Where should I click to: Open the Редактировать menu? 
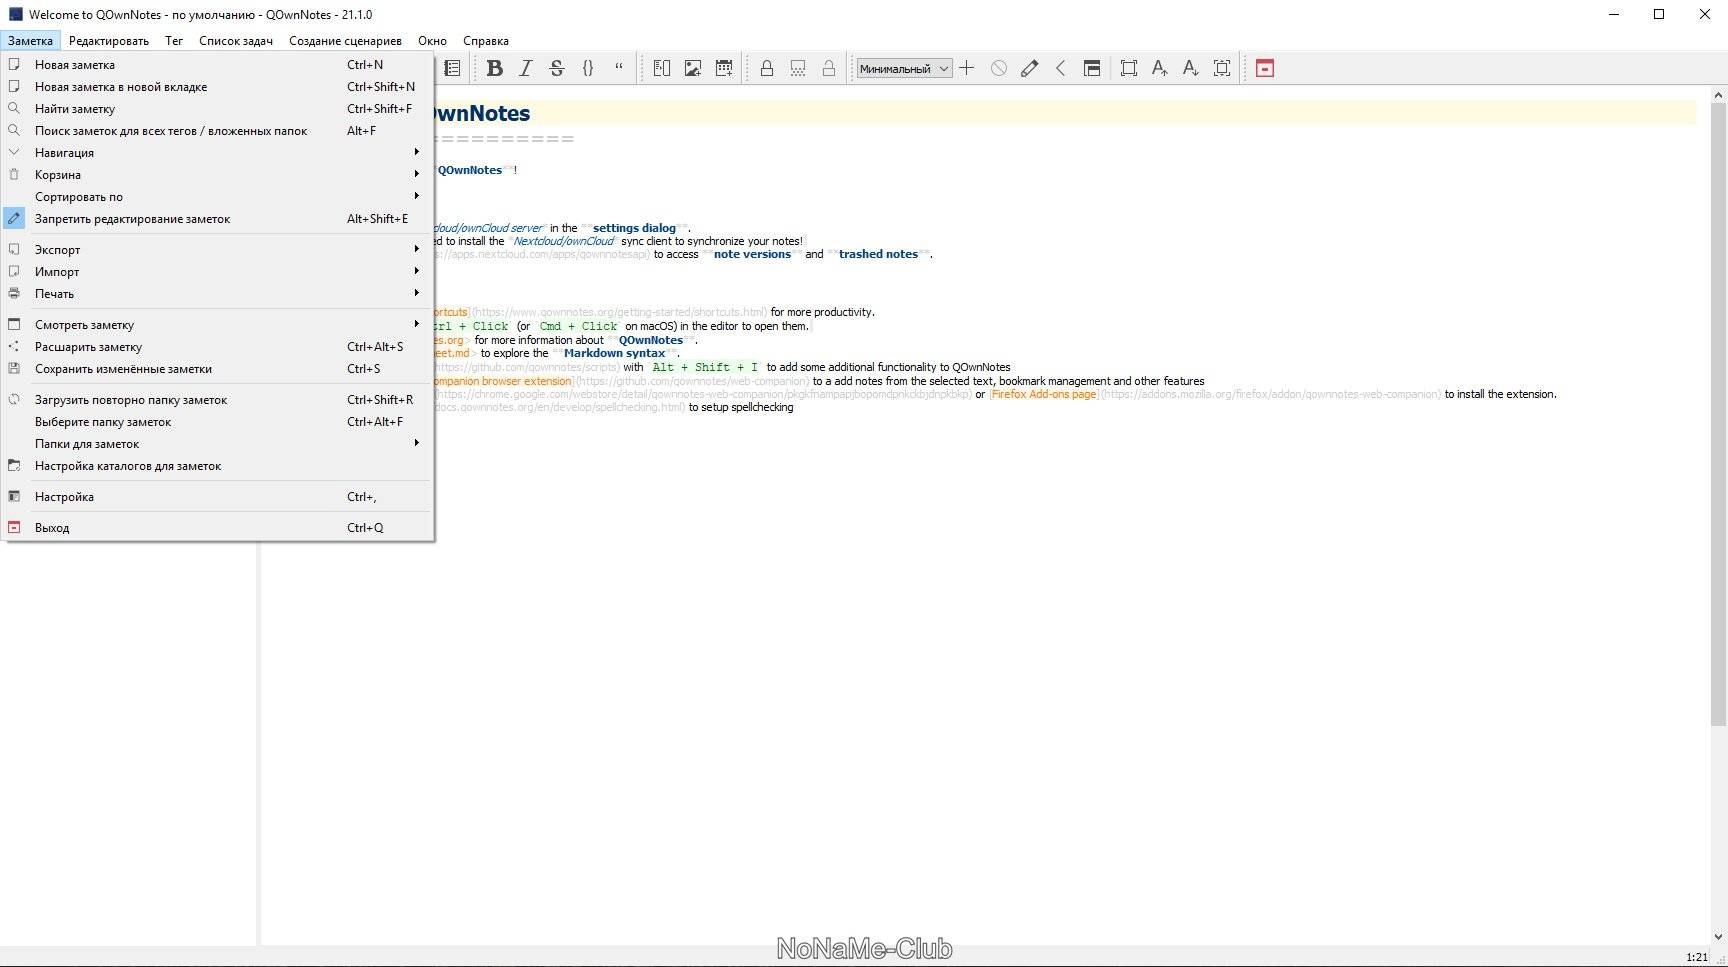coord(108,41)
